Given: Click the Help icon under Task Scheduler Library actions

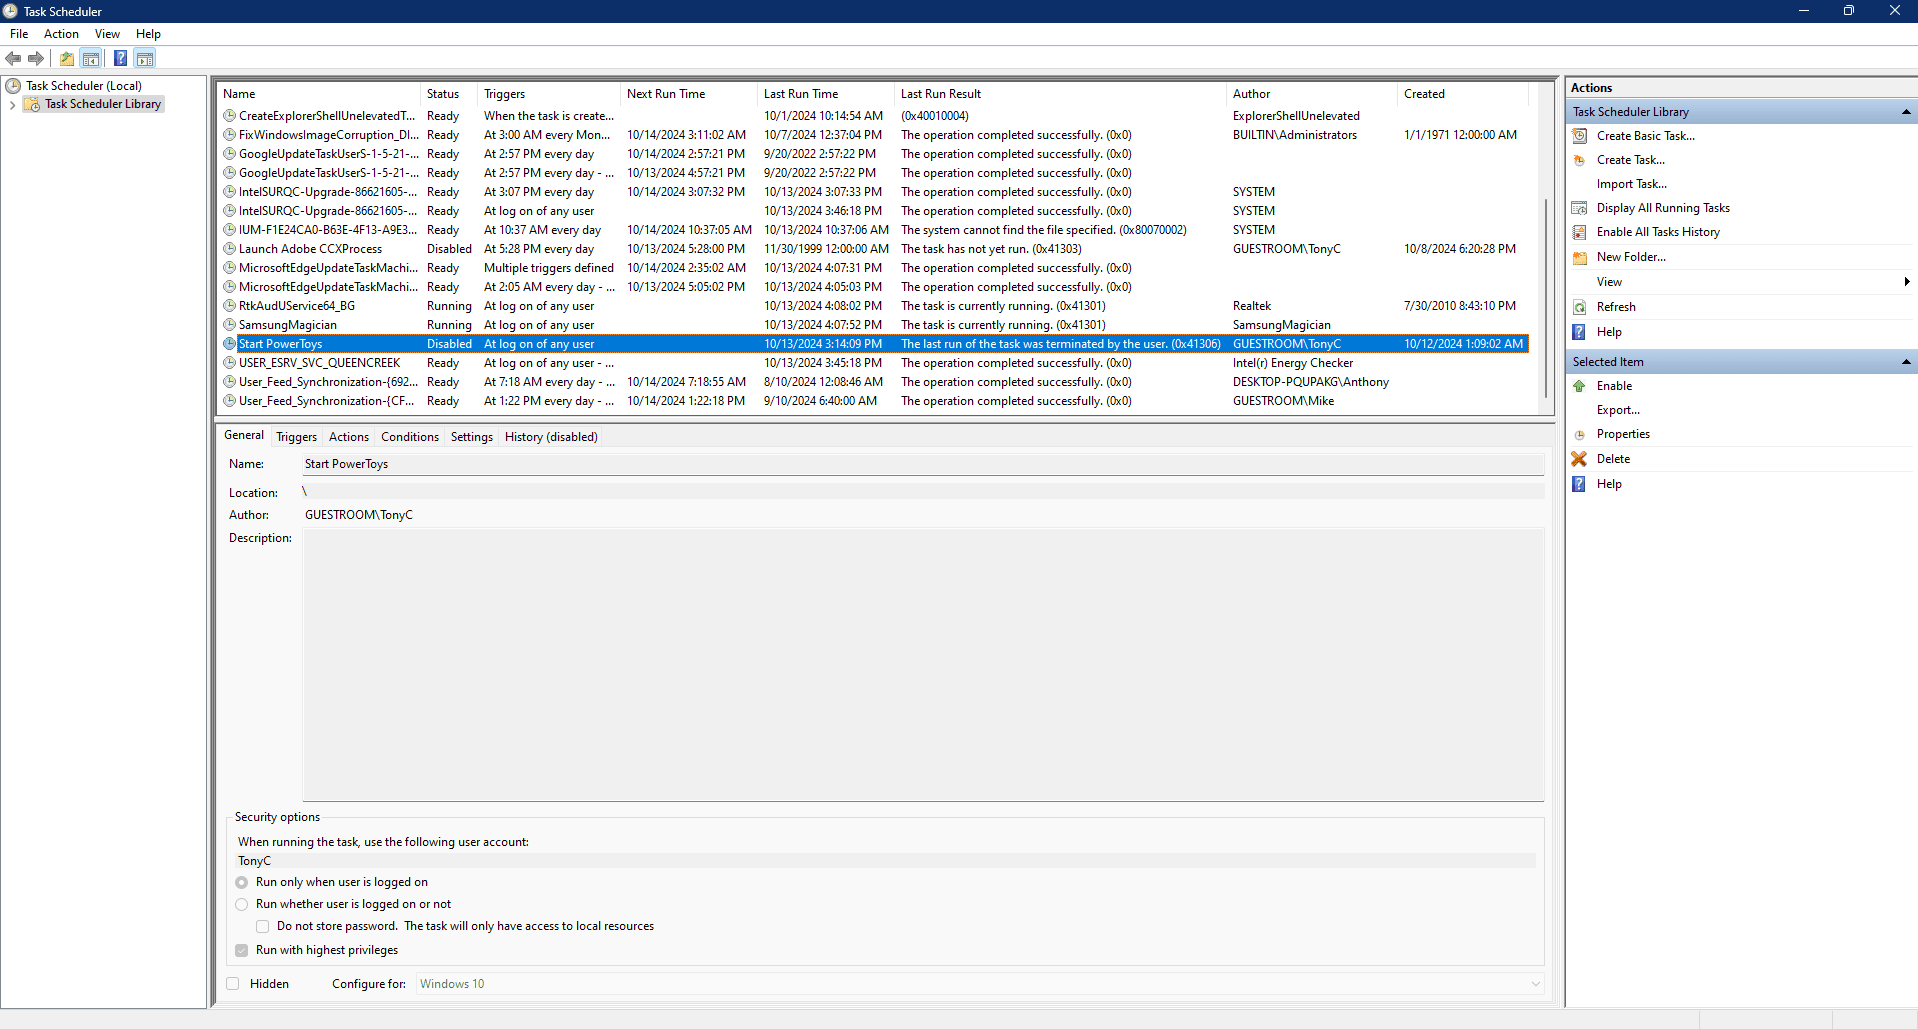Looking at the screenshot, I should pyautogui.click(x=1579, y=332).
